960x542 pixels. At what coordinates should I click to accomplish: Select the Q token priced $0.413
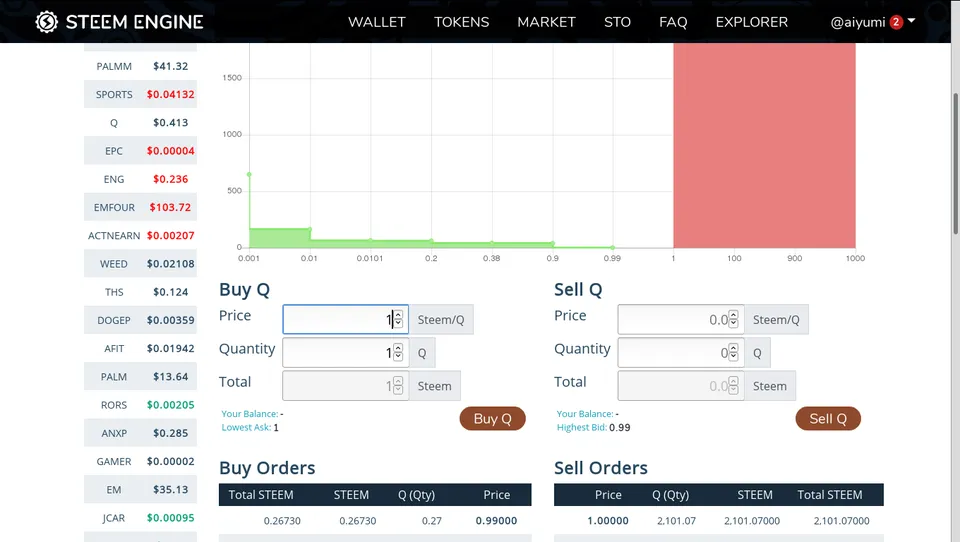pos(140,122)
